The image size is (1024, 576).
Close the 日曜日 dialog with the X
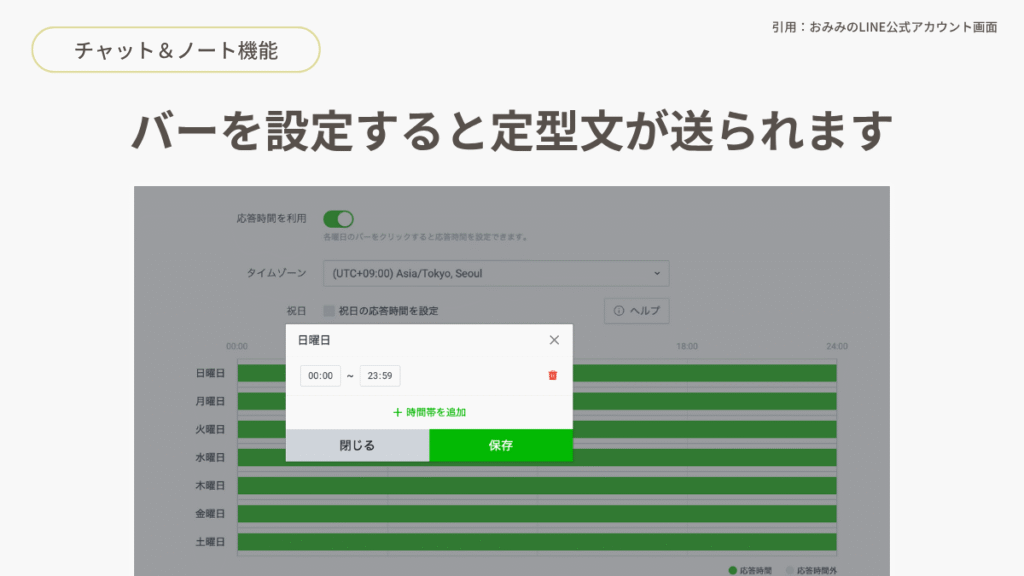click(x=554, y=340)
